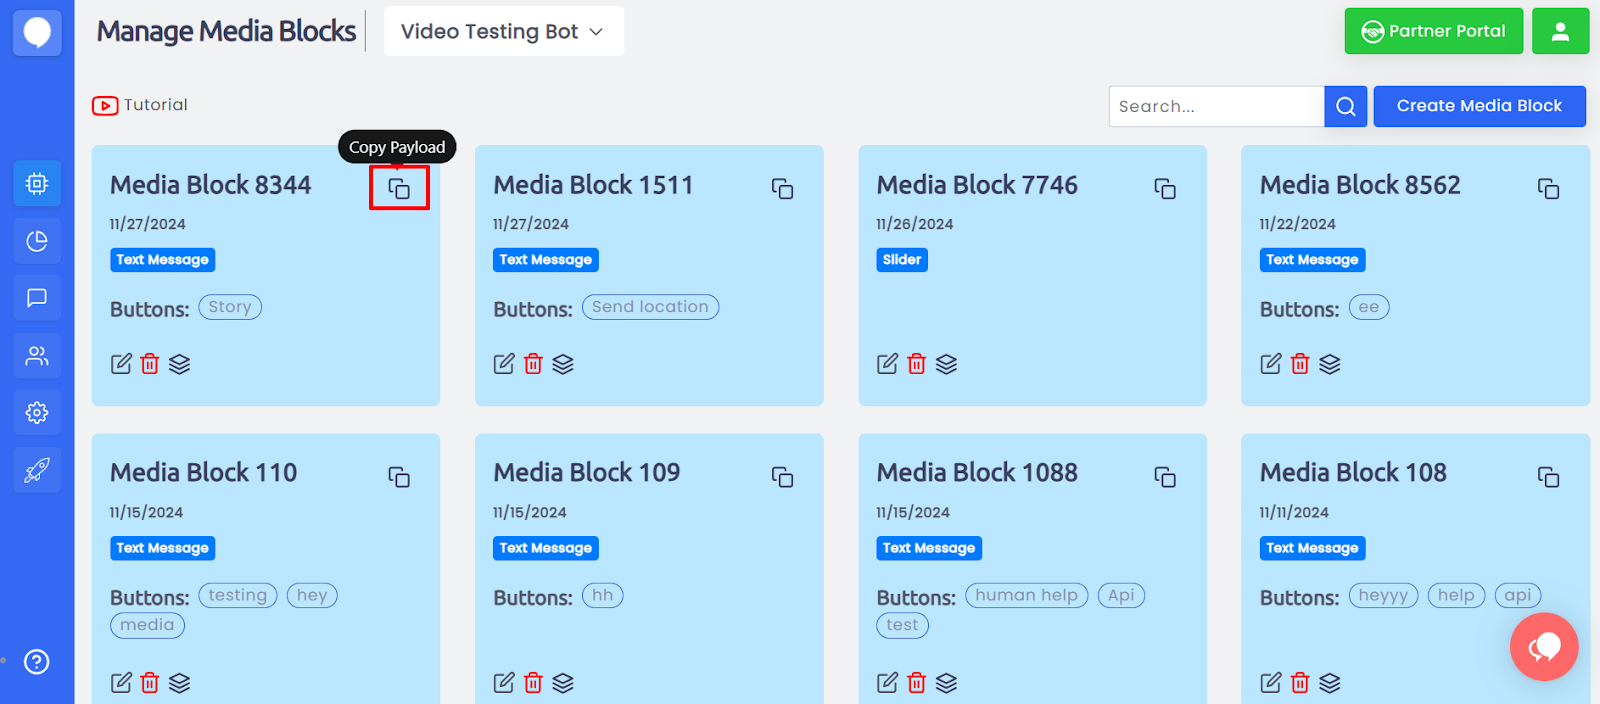Open layers icon for Media Block 8344
1600x704 pixels.
click(179, 364)
